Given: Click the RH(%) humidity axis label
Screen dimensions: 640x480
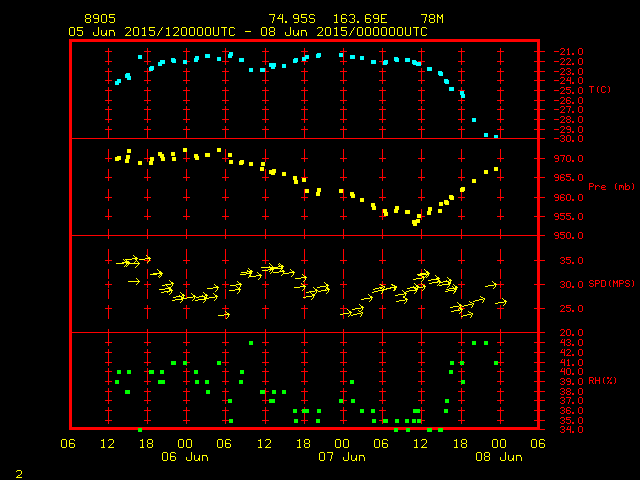Looking at the screenshot, I should (x=602, y=381).
